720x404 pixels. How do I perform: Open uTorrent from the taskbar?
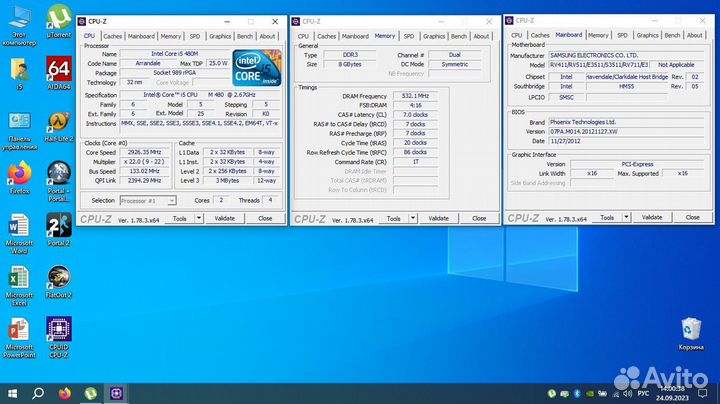pyautogui.click(x=90, y=393)
